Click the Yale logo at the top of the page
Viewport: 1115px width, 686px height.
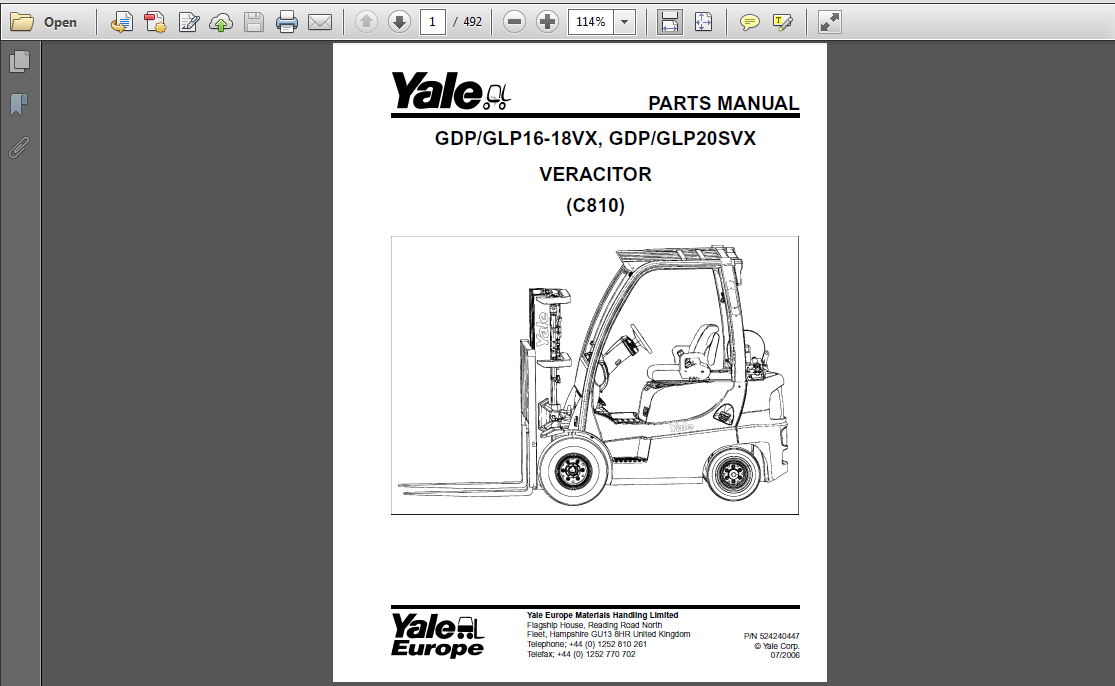click(x=451, y=91)
